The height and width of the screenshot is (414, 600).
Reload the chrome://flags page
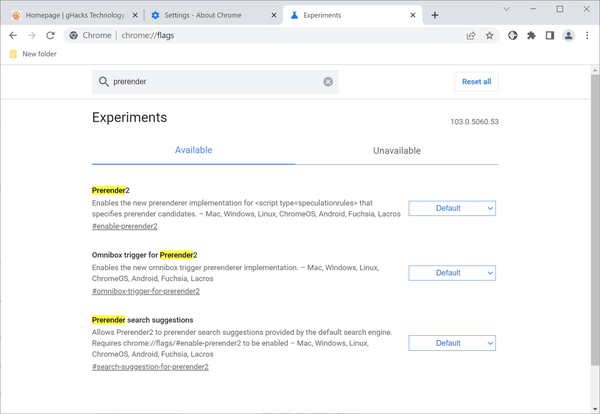50,36
